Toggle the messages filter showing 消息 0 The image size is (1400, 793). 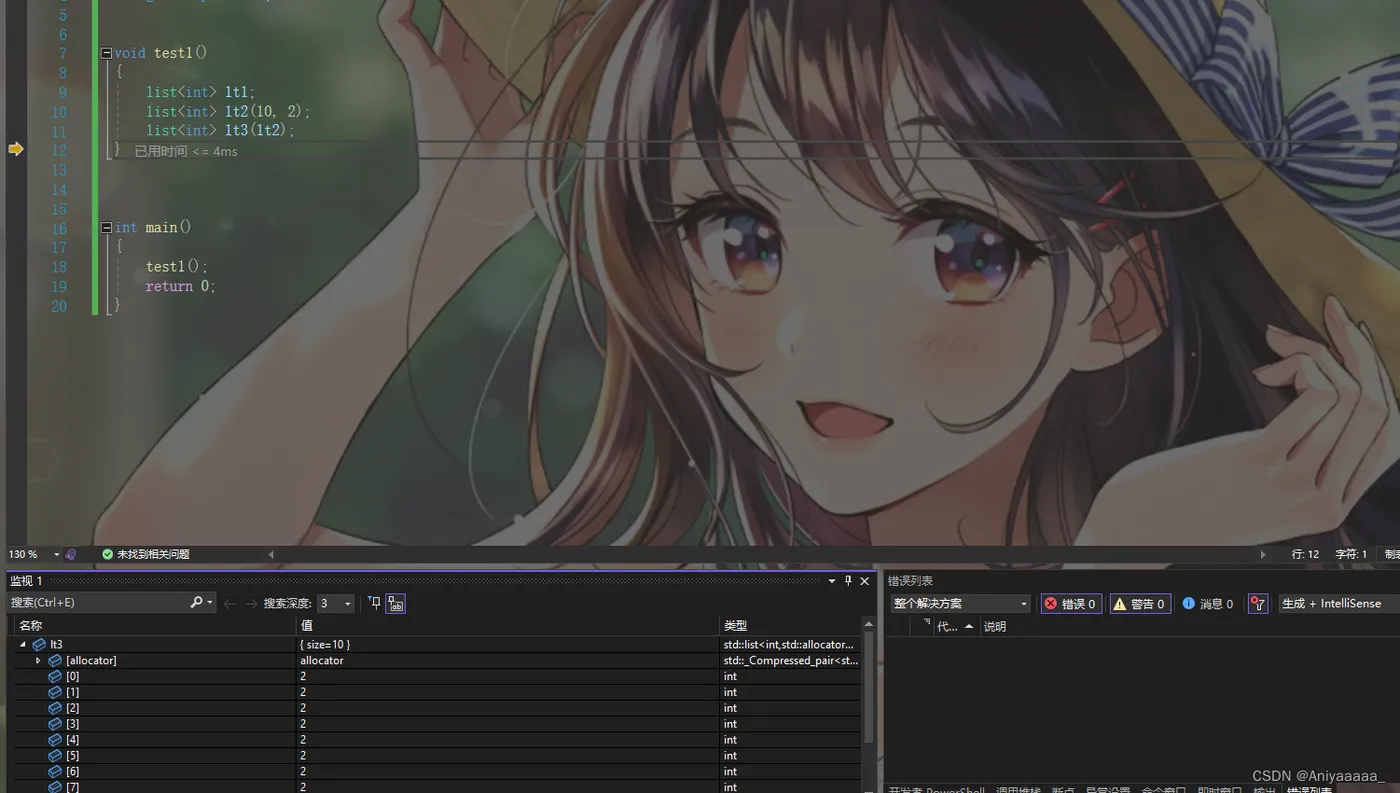click(1208, 604)
